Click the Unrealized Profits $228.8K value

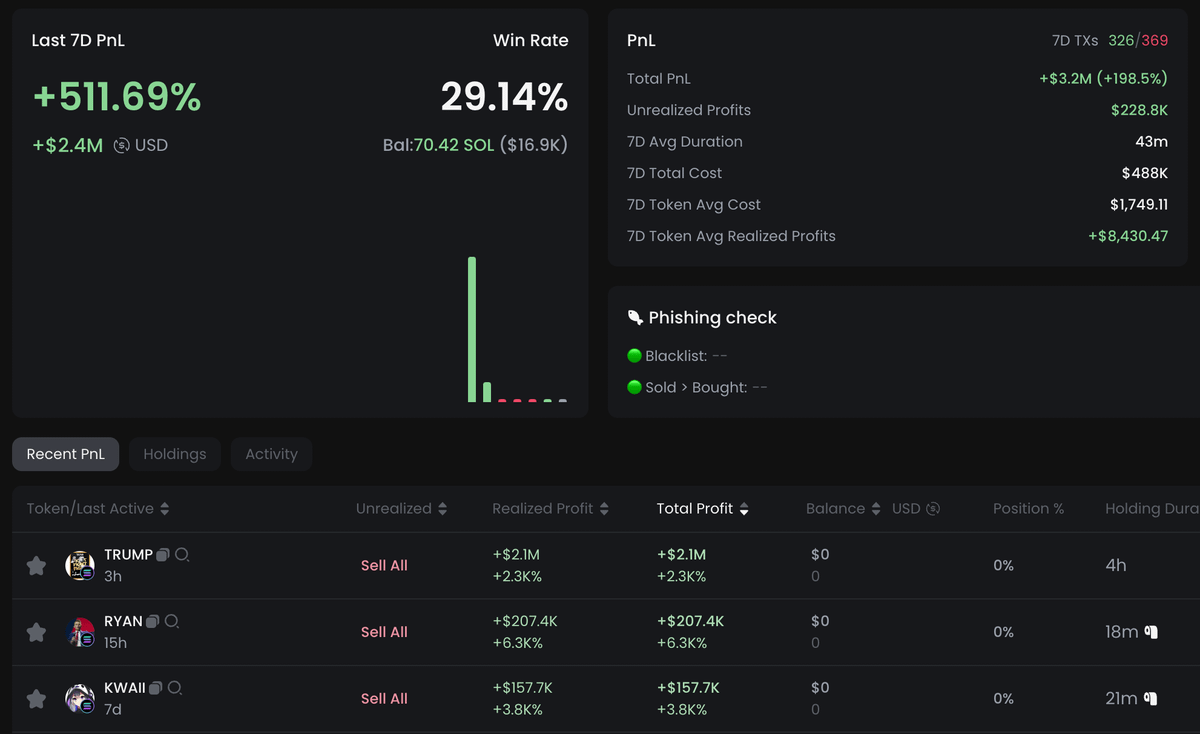(1139, 110)
